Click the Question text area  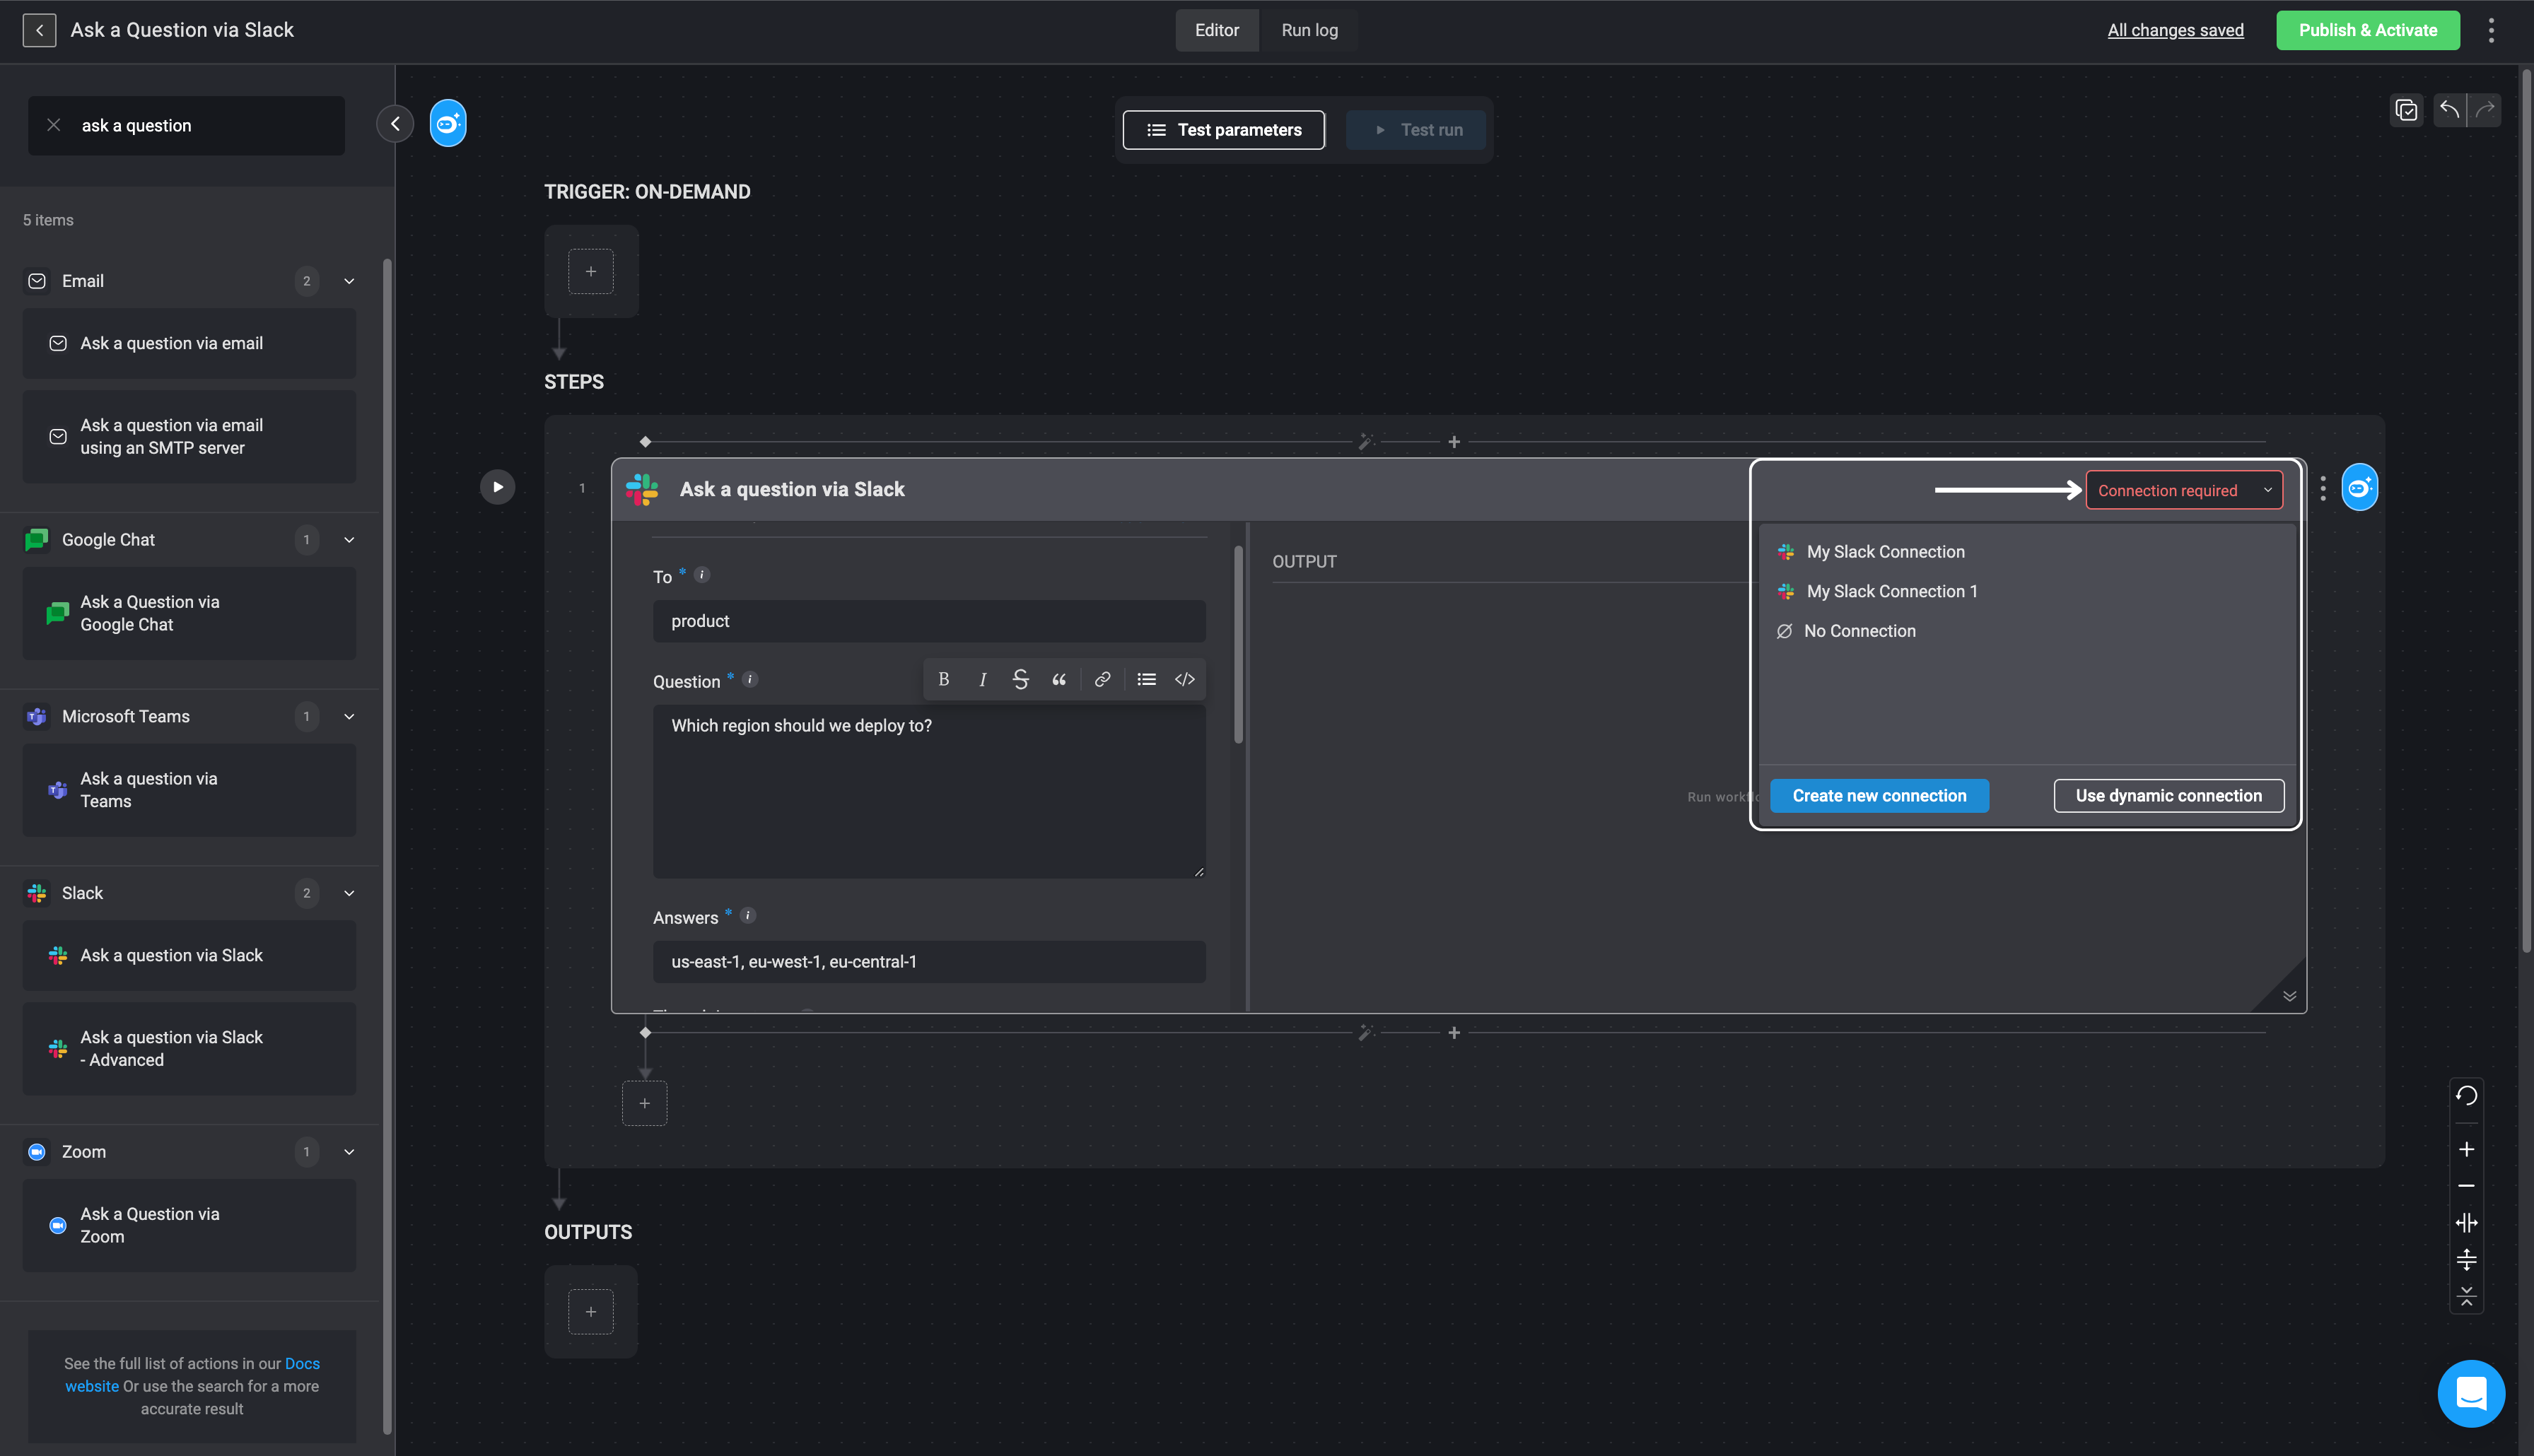(929, 792)
